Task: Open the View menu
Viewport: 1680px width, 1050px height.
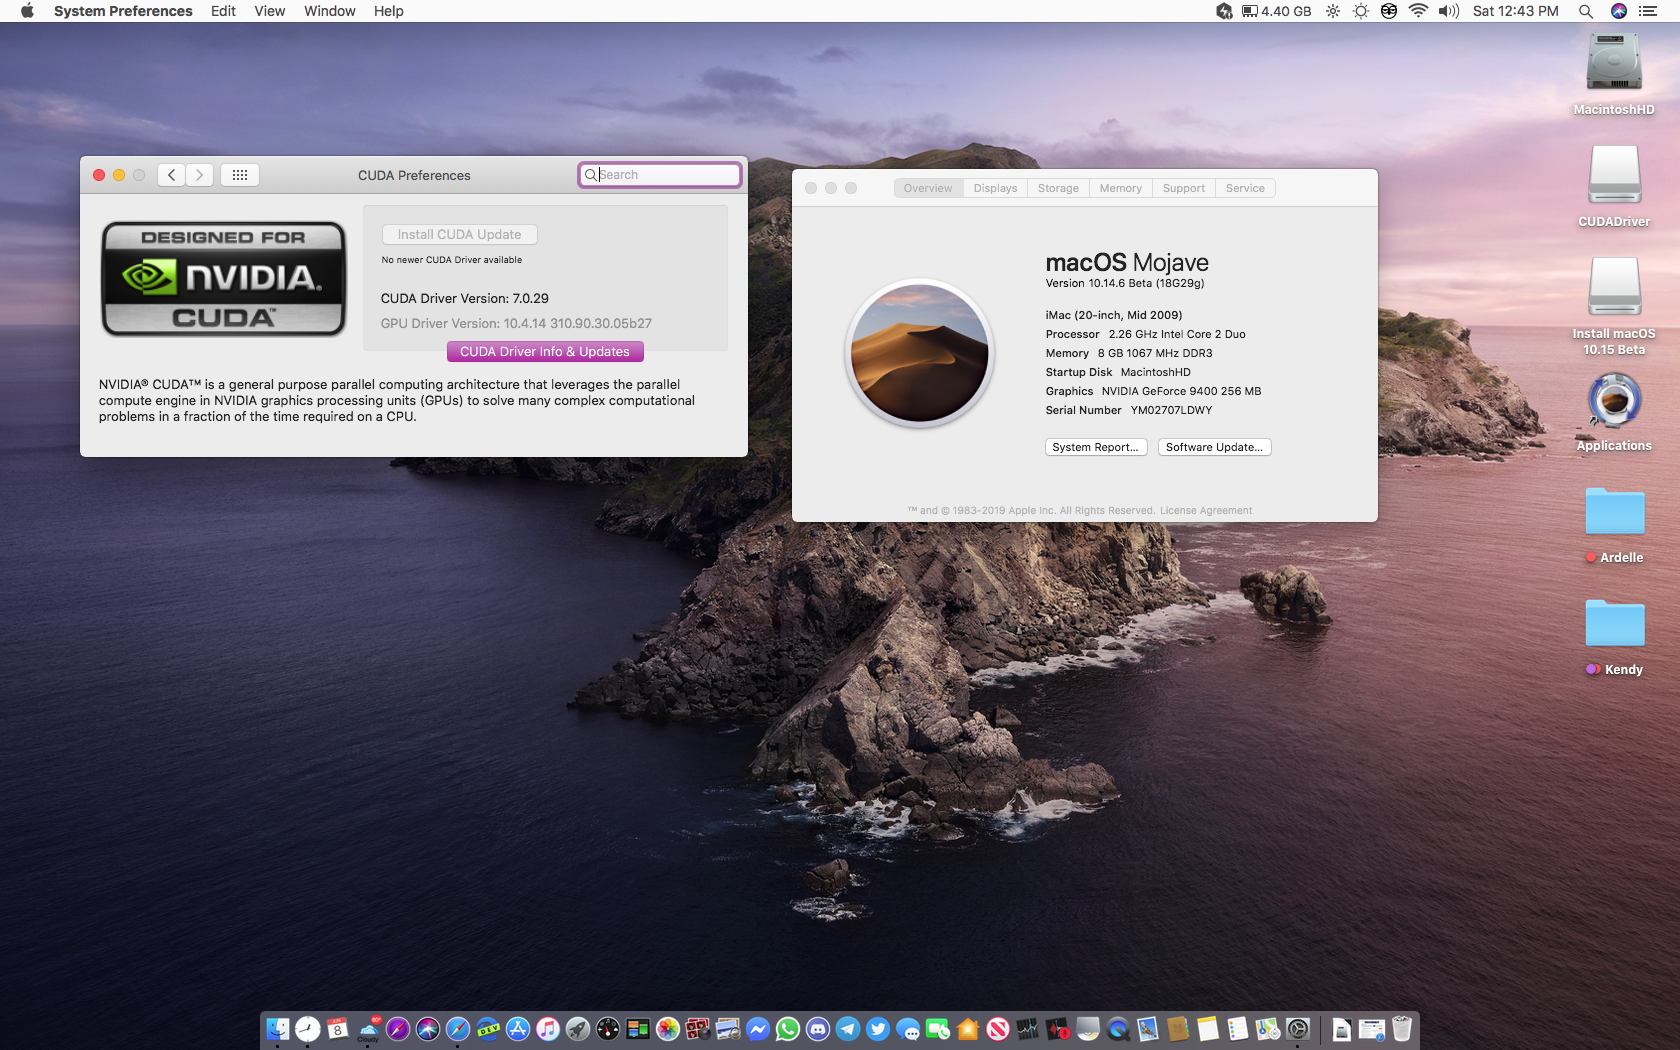Action: pyautogui.click(x=270, y=11)
